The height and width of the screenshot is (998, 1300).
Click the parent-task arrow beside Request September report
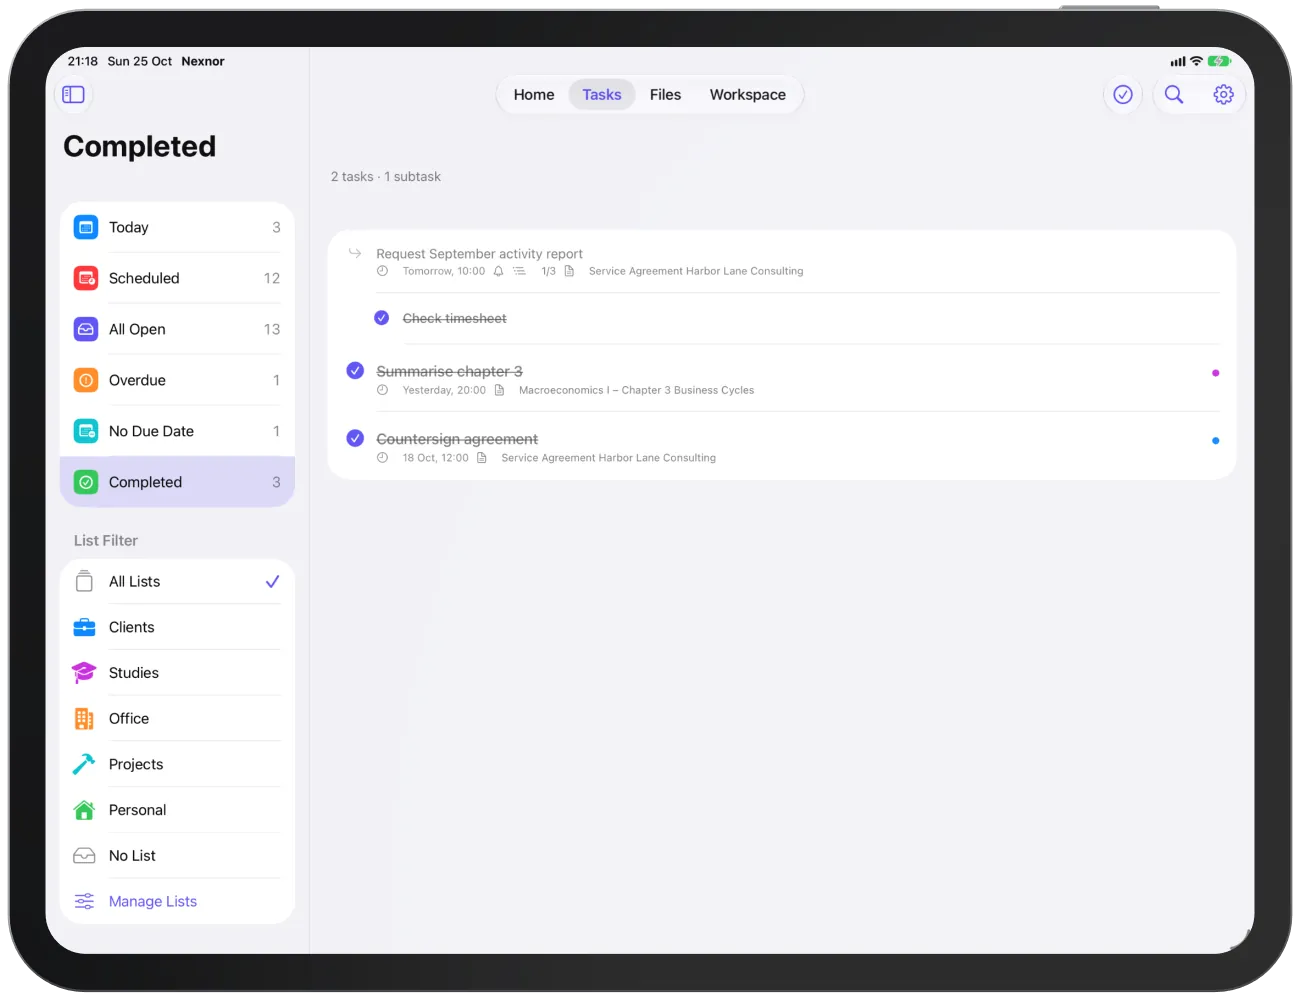tap(355, 253)
